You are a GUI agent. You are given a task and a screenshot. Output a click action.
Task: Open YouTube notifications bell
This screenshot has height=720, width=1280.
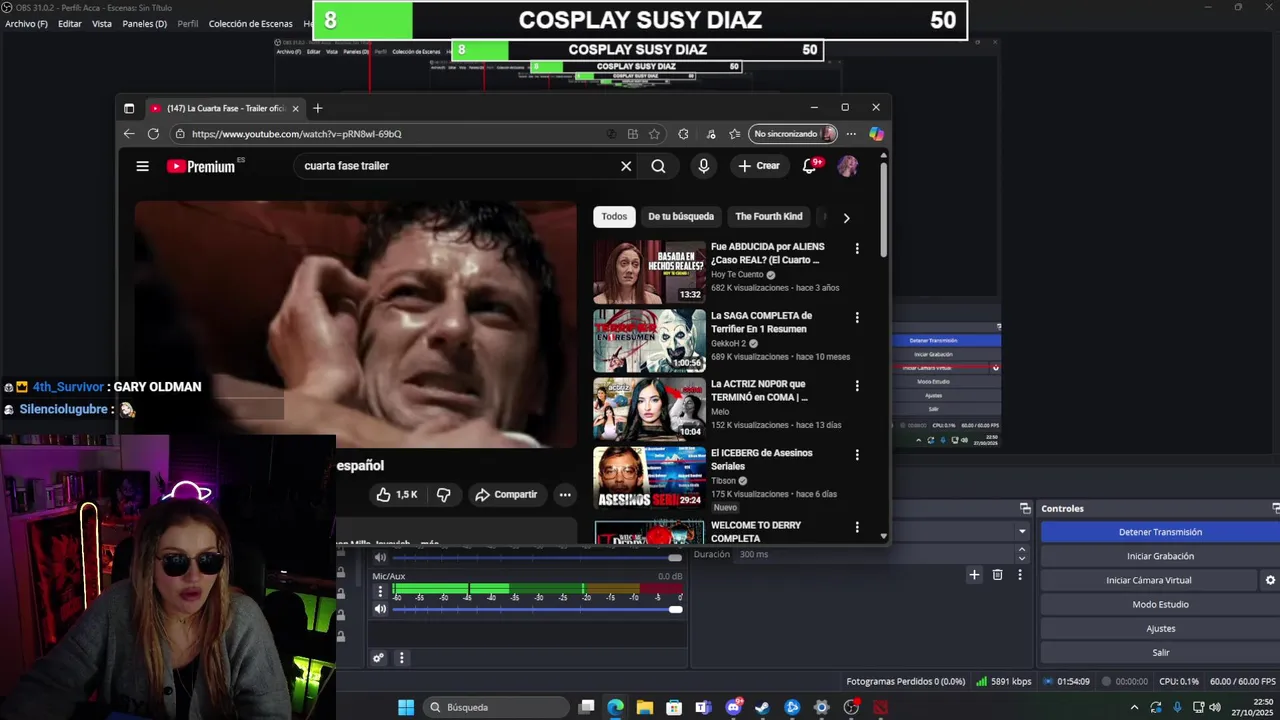pyautogui.click(x=810, y=166)
